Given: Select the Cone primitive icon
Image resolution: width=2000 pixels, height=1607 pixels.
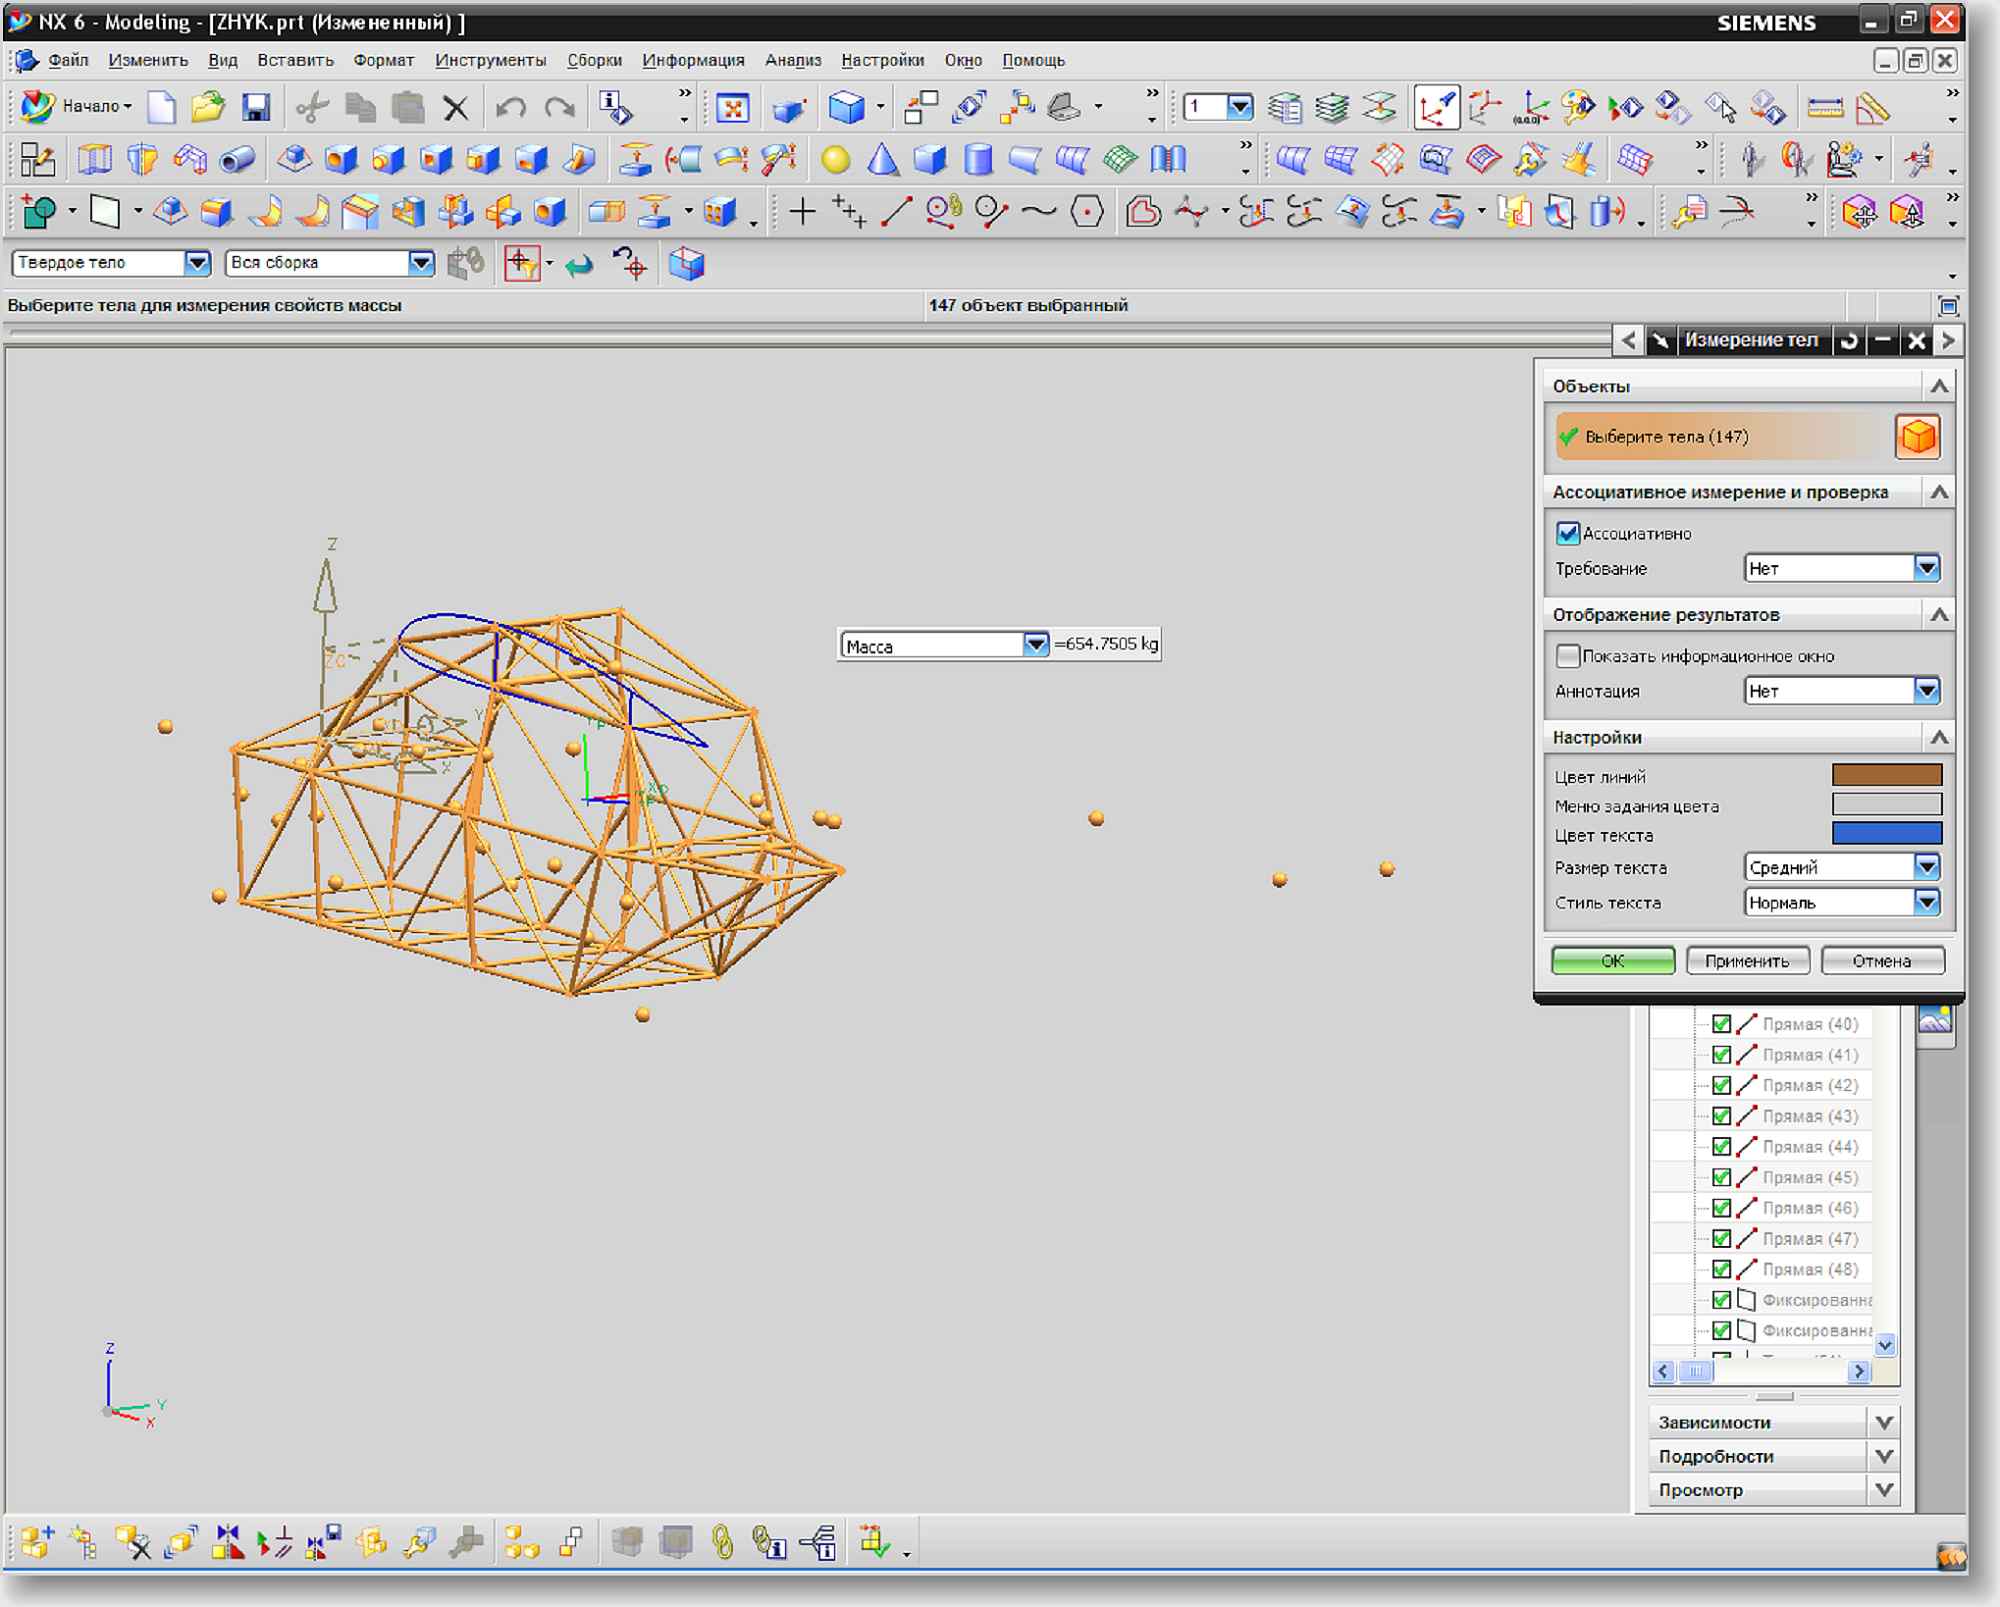Looking at the screenshot, I should [882, 160].
